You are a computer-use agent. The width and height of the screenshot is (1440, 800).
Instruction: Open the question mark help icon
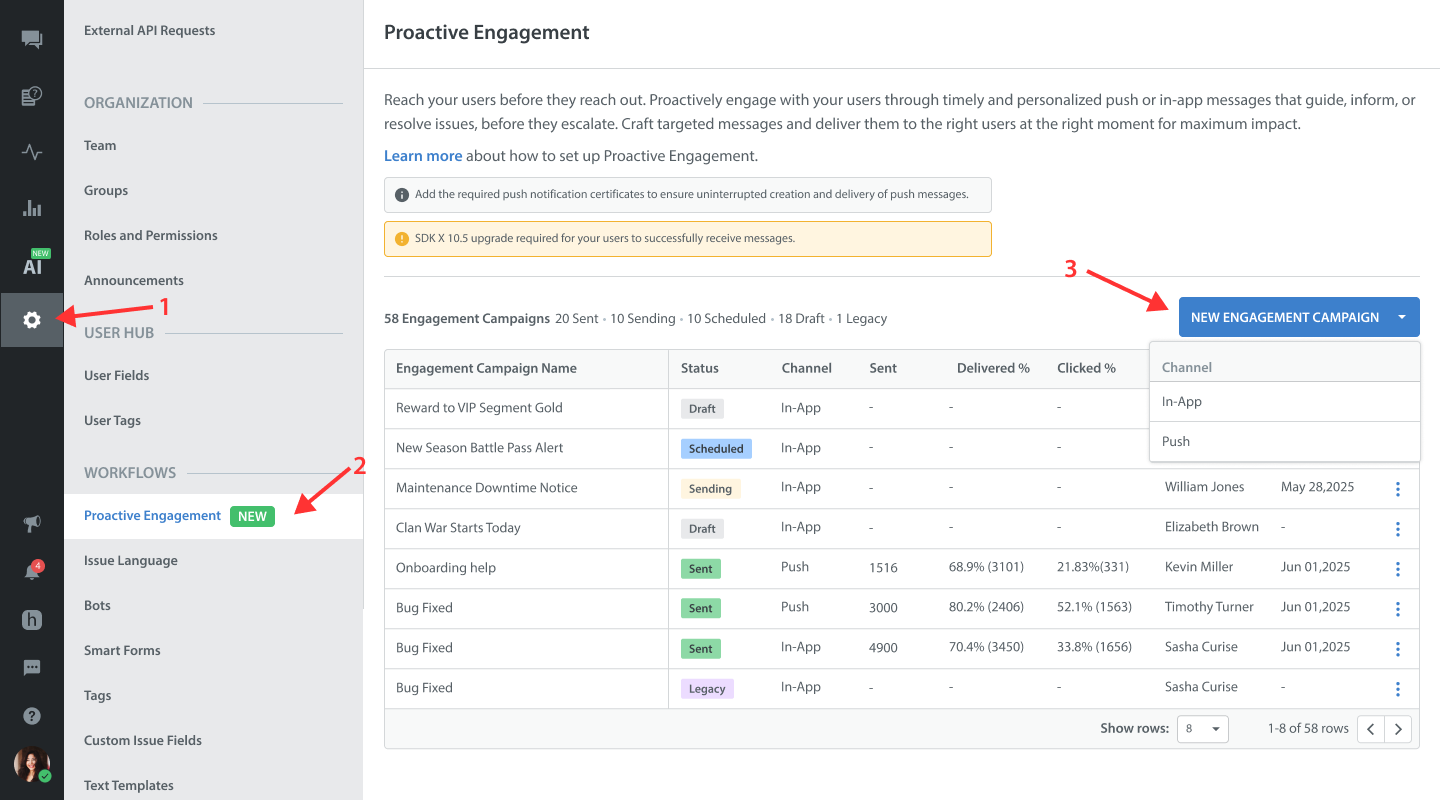pyautogui.click(x=32, y=716)
